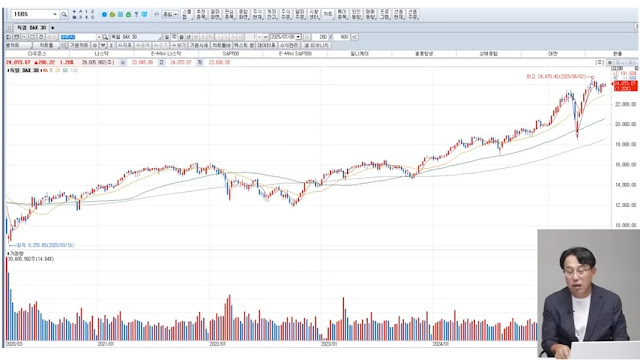Select the daily (일) period toggle
This screenshot has height=360, width=640.
click(167, 37)
